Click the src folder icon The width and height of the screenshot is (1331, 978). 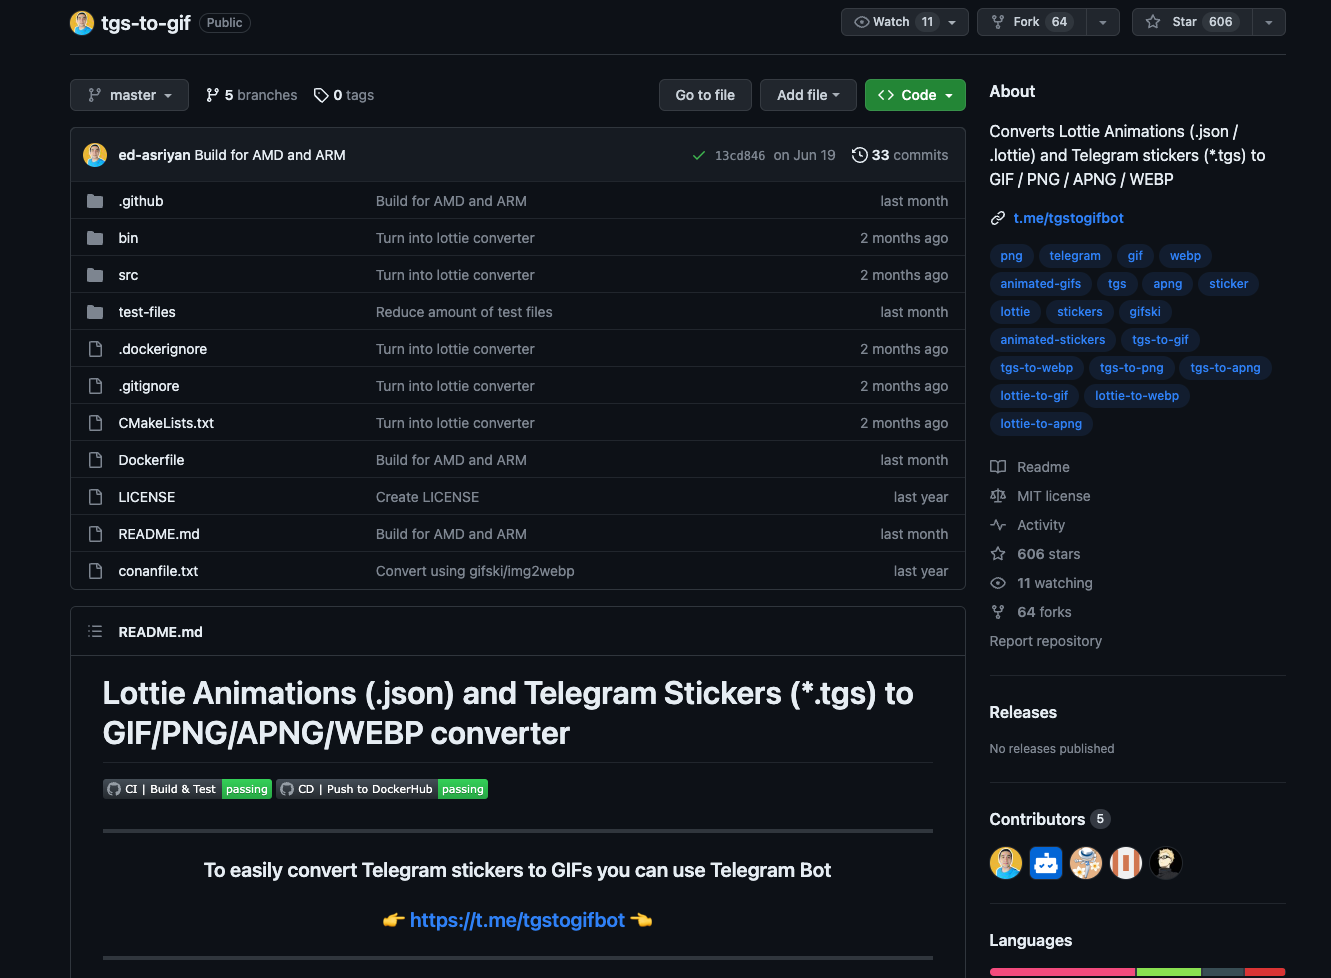pos(95,275)
